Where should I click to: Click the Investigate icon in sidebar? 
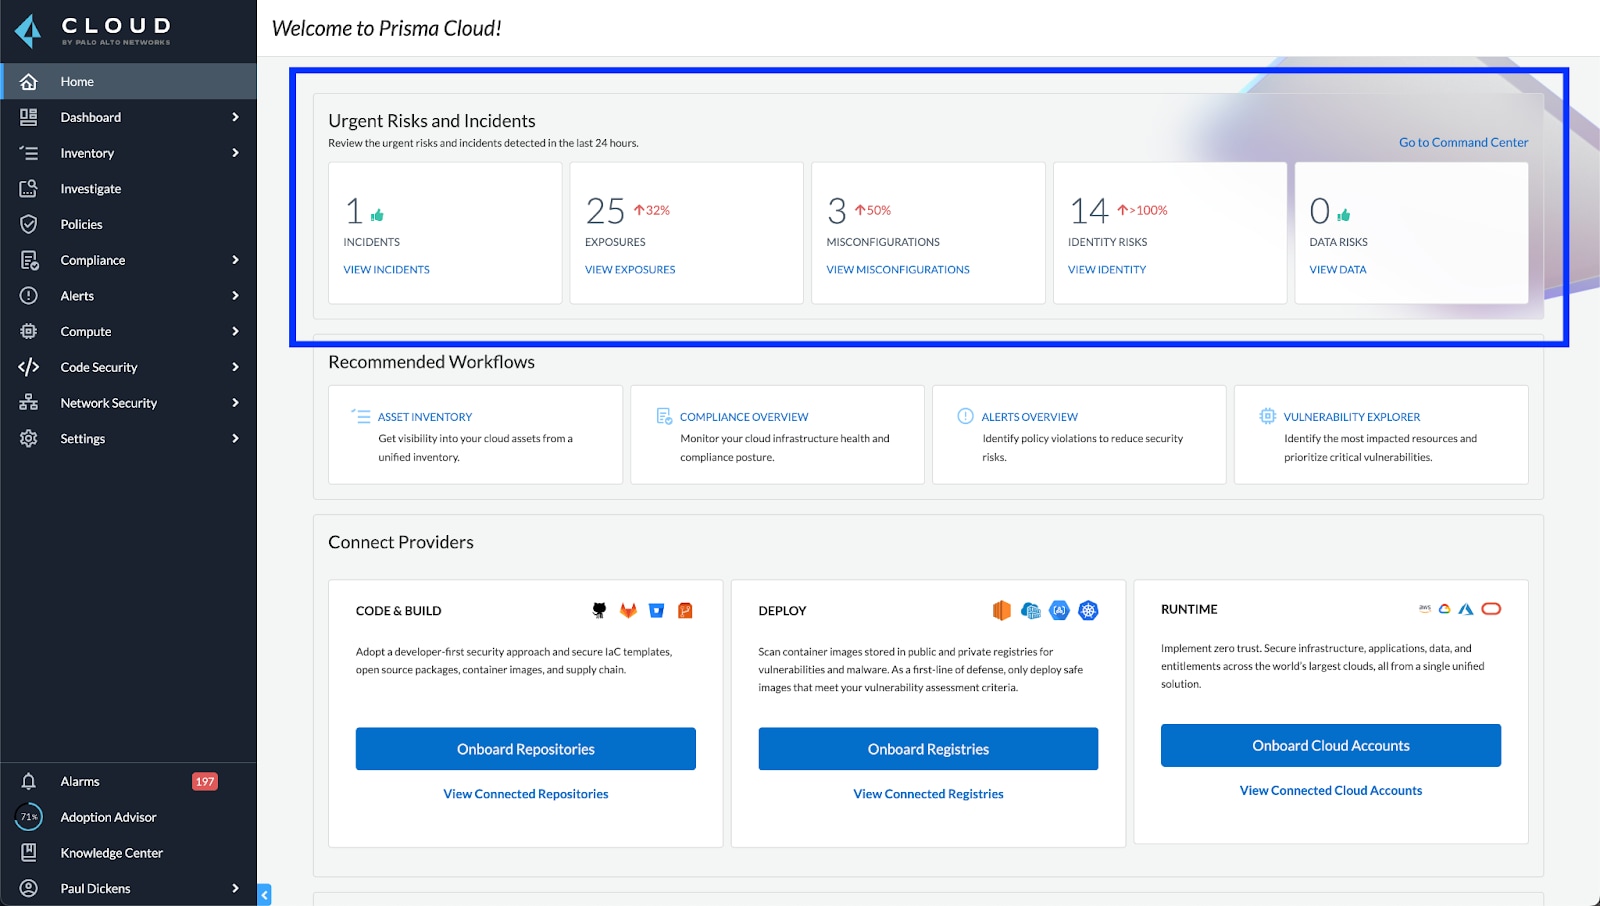29,188
